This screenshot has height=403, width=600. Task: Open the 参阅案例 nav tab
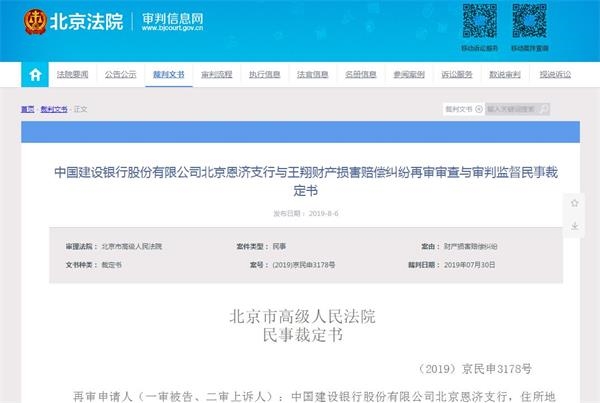[x=409, y=74]
